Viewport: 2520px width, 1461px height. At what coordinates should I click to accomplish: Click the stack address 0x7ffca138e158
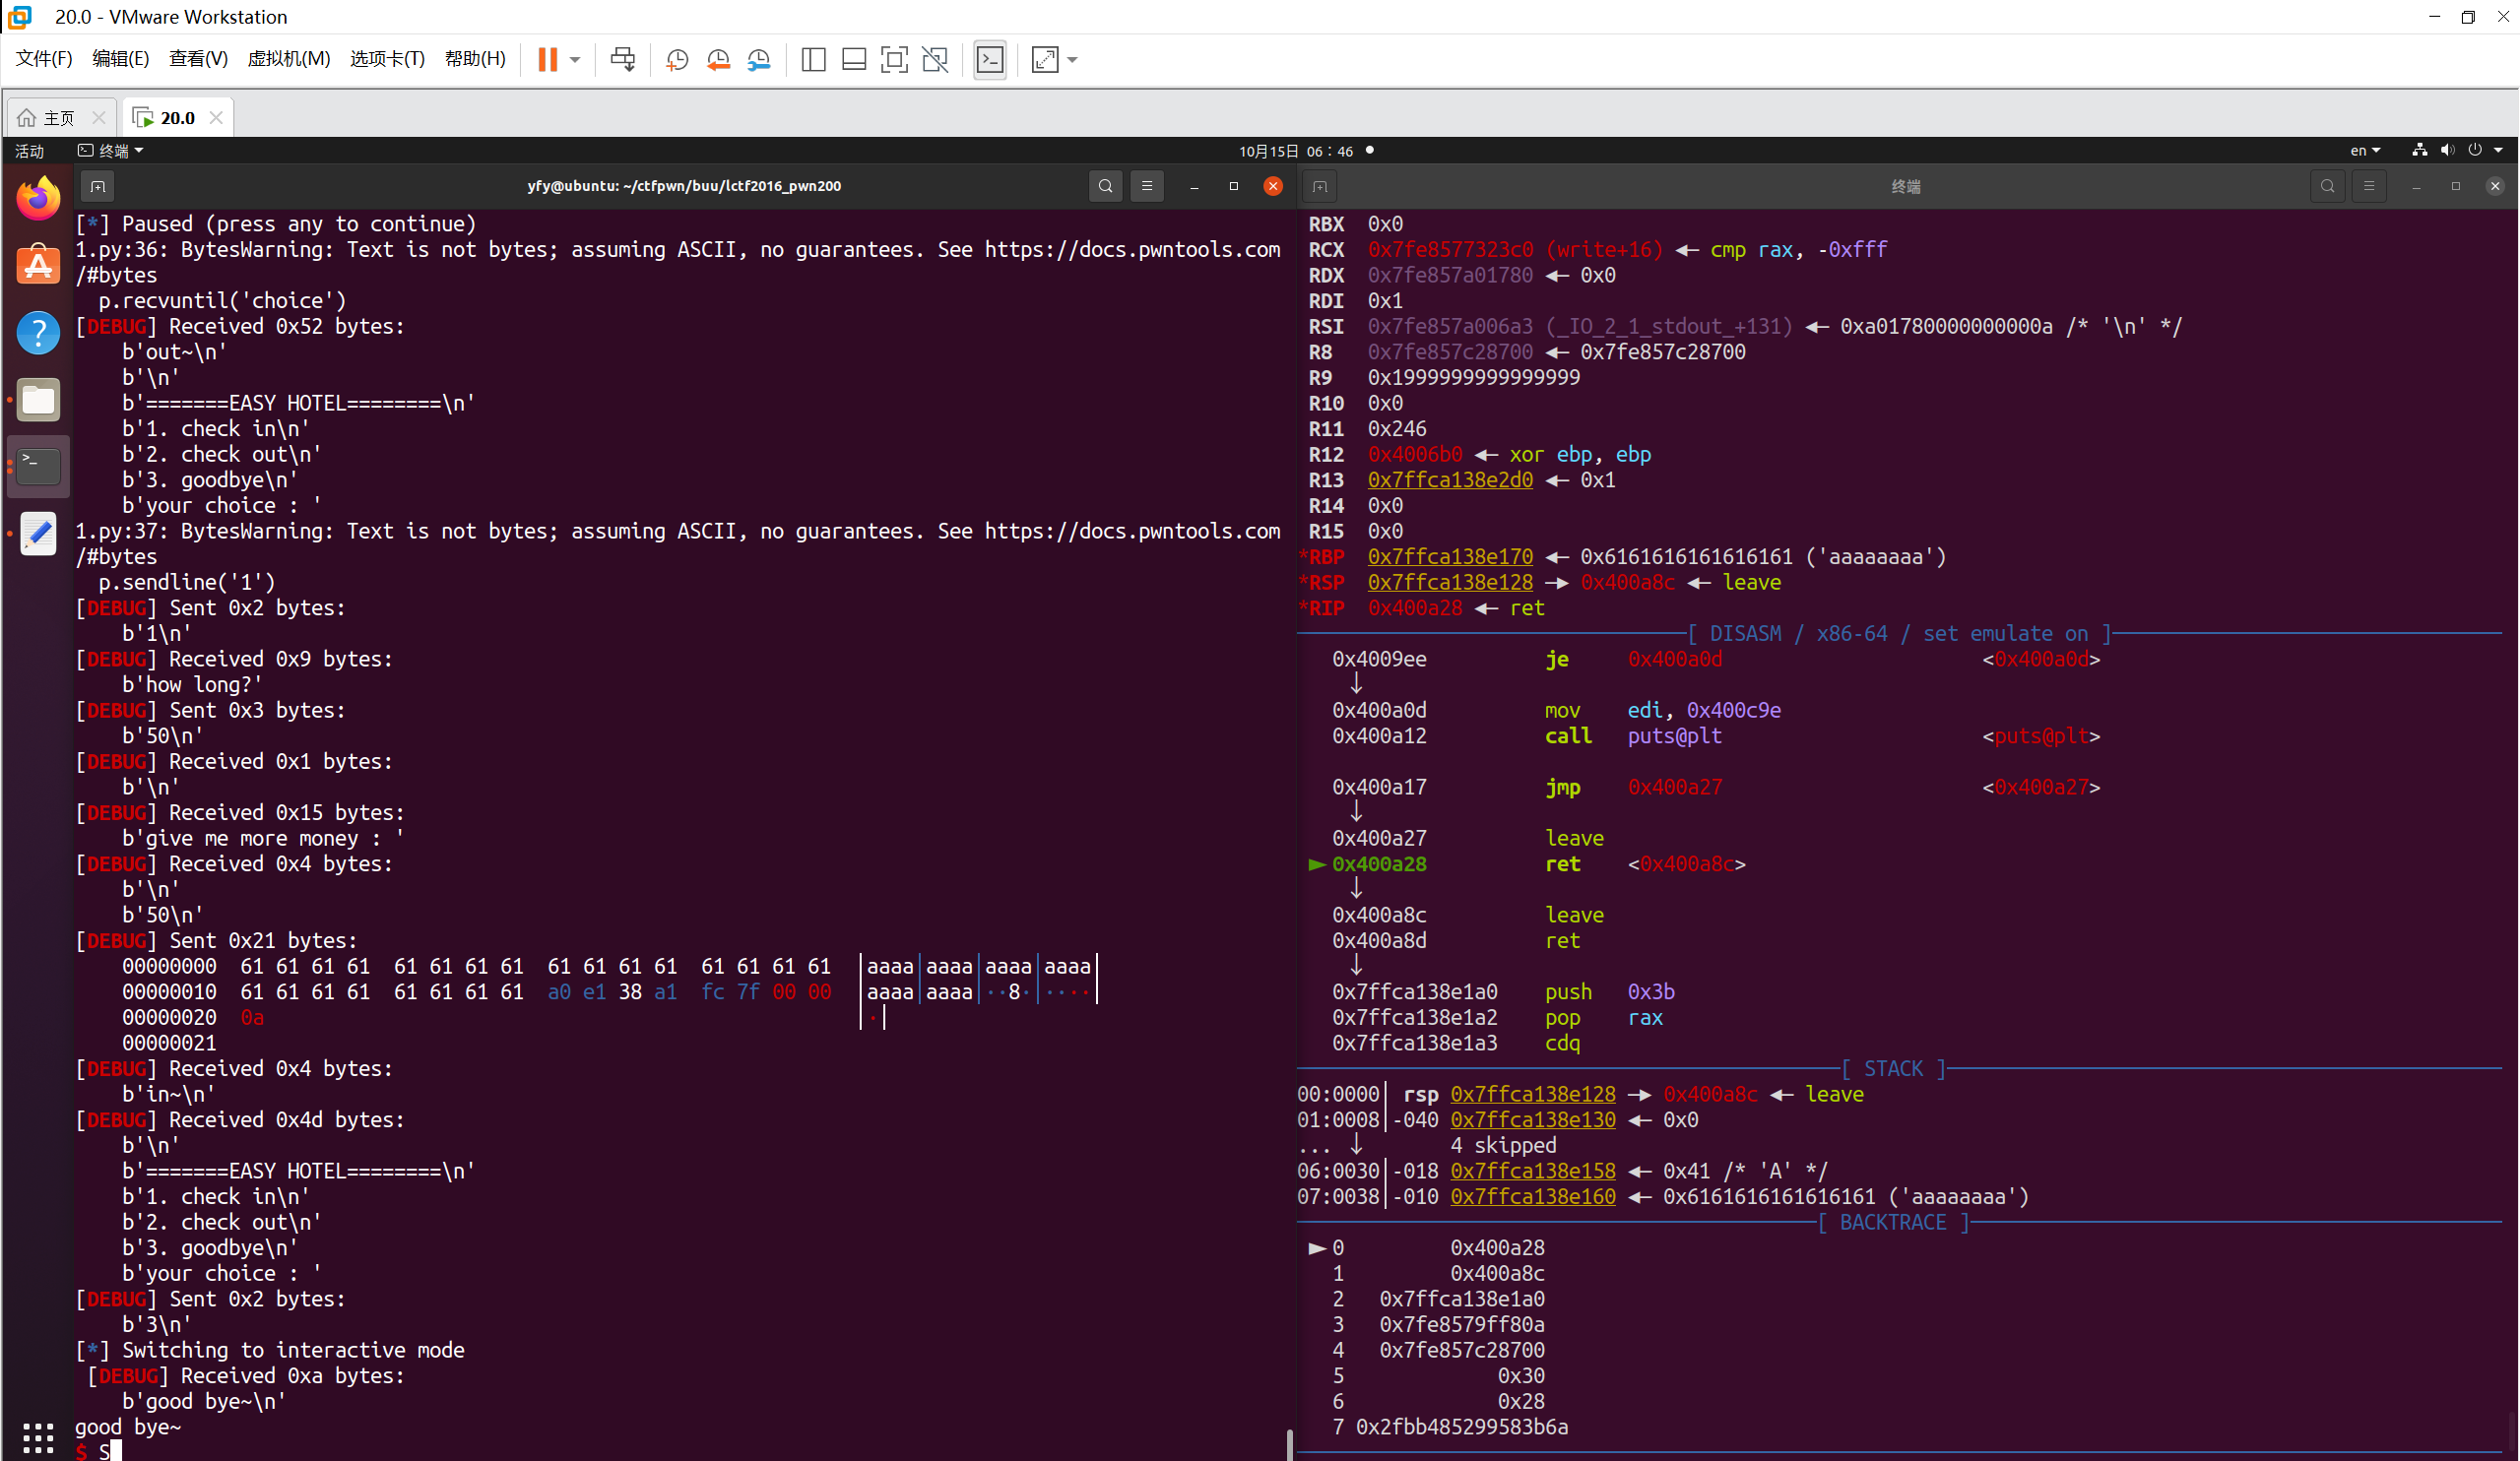tap(1533, 1171)
